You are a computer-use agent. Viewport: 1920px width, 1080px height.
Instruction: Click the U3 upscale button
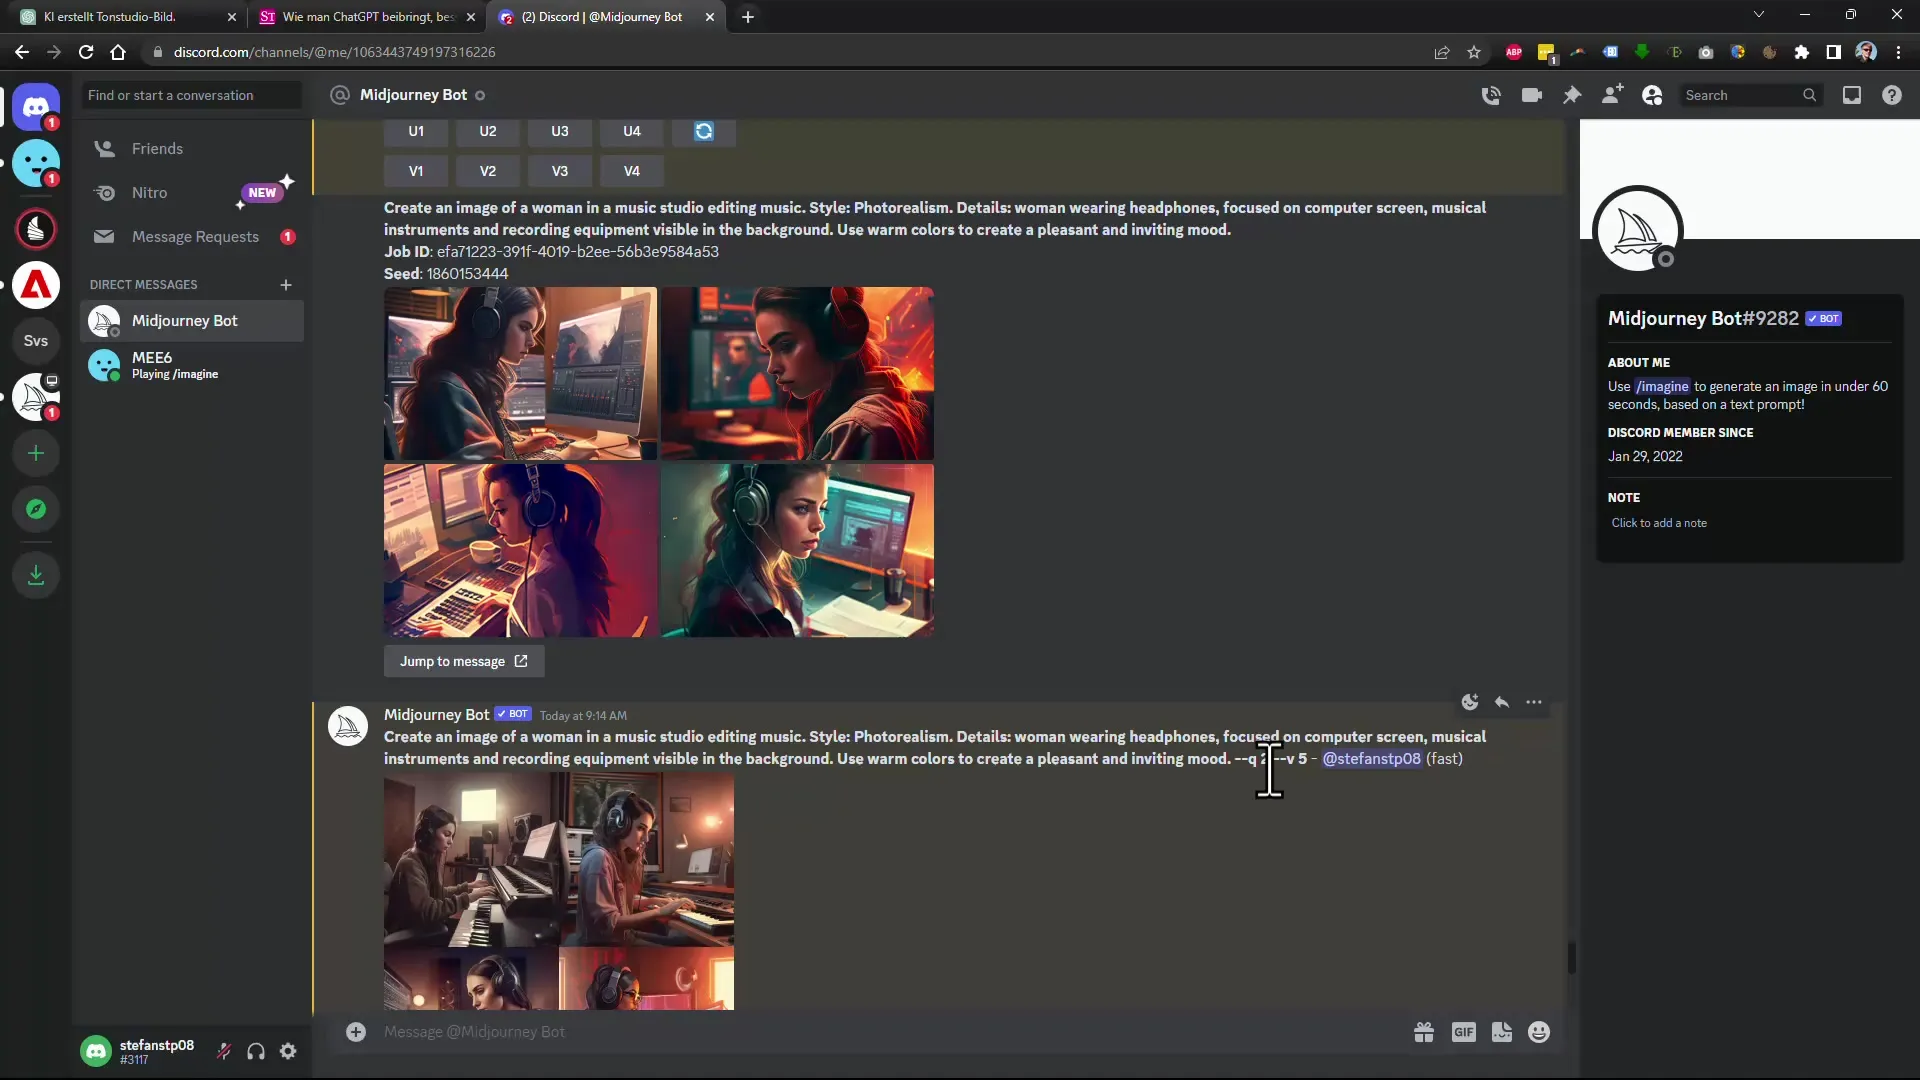(x=559, y=131)
